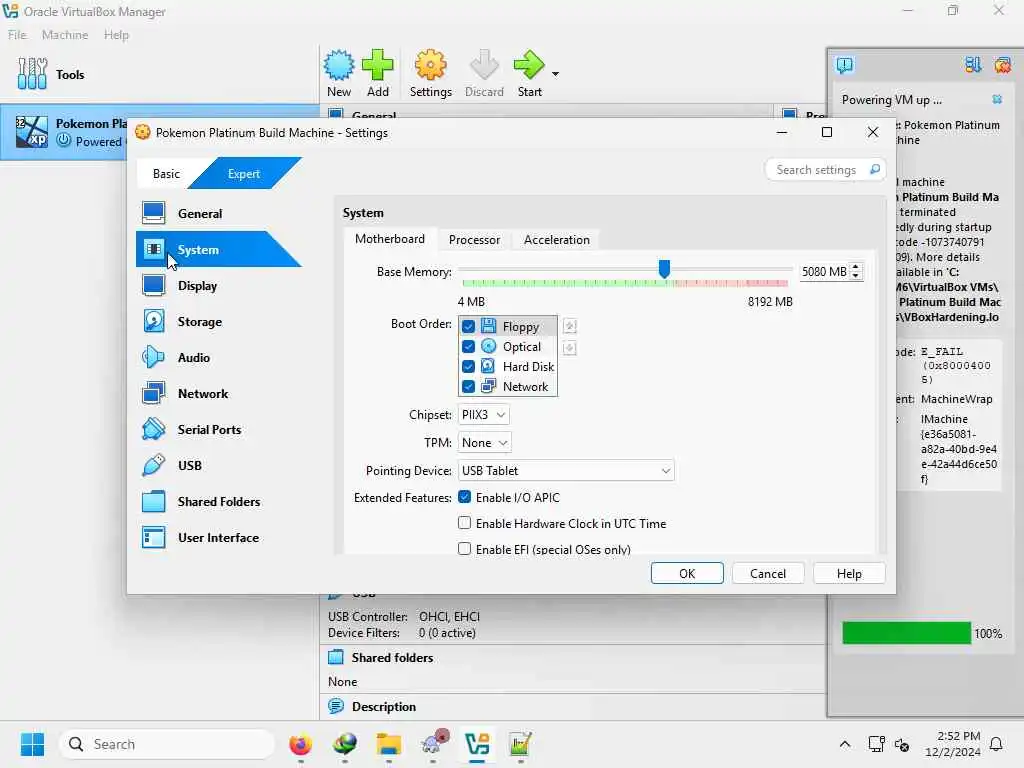This screenshot has width=1024, height=768.
Task: Open File Explorer from the taskbar
Action: click(x=389, y=744)
